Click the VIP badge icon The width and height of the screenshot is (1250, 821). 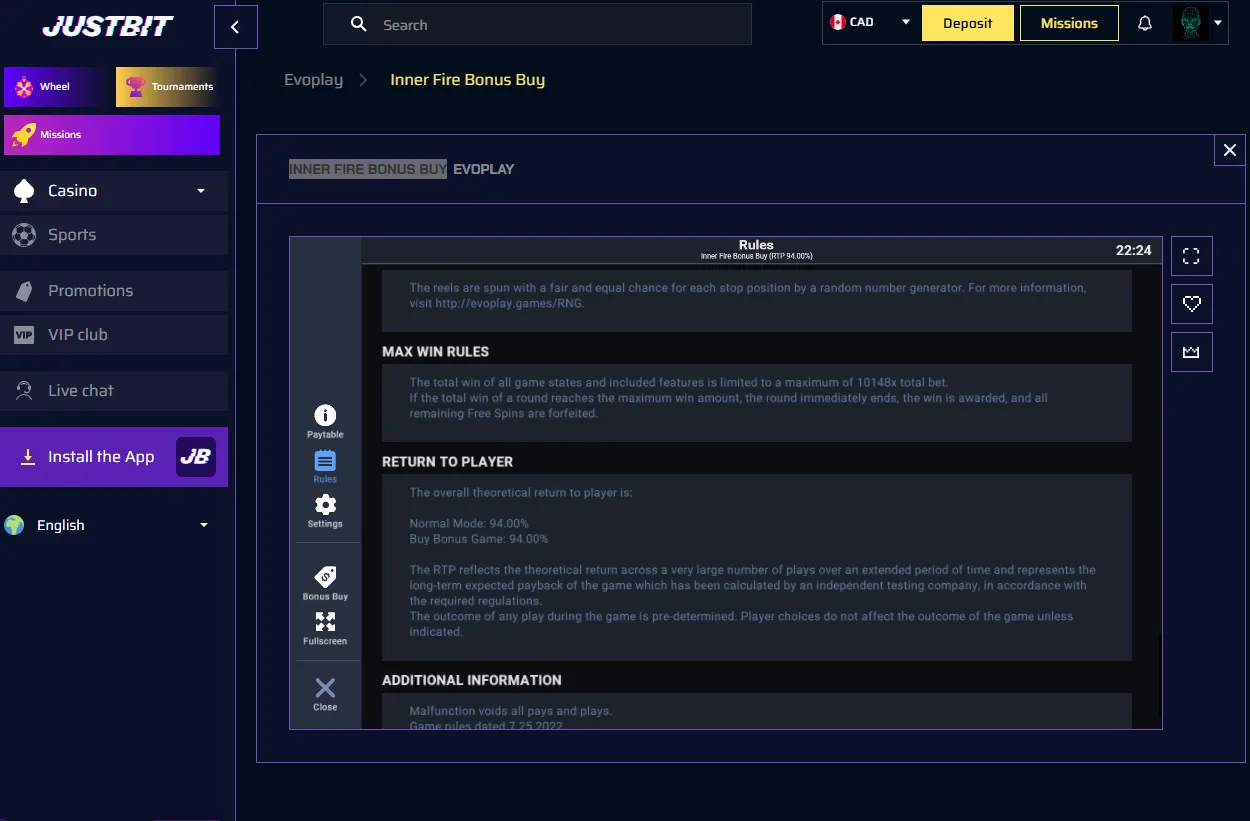[x=24, y=335]
